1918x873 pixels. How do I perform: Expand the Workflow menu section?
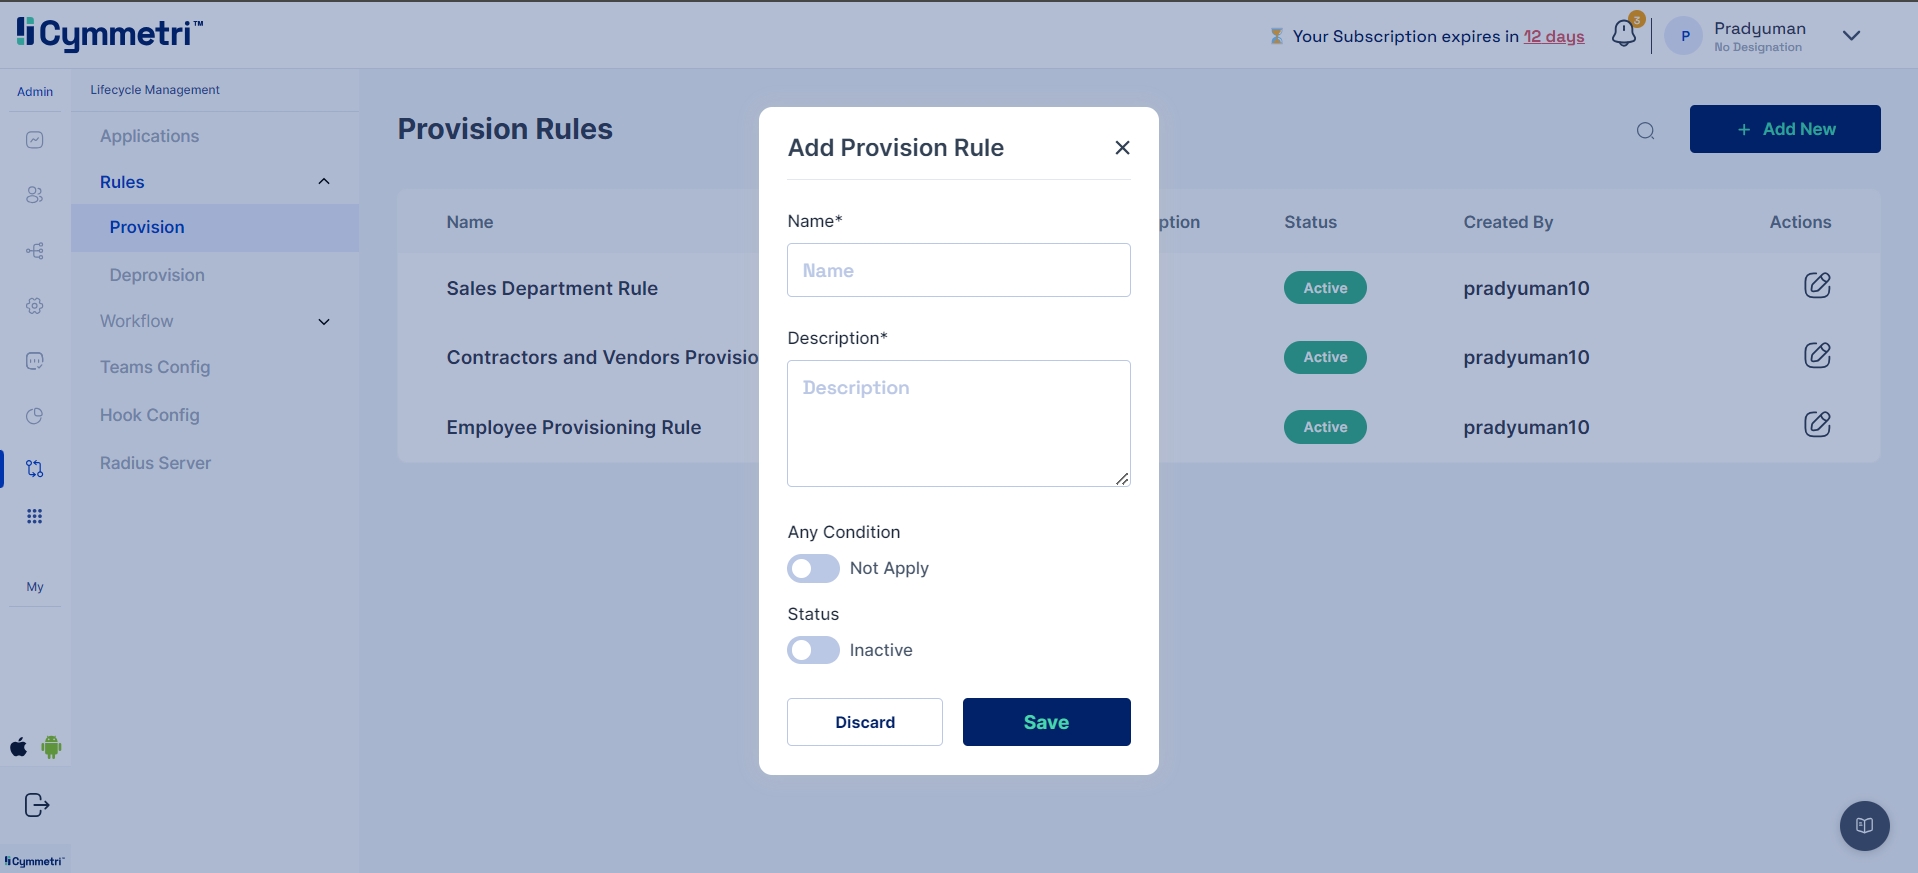click(x=323, y=322)
